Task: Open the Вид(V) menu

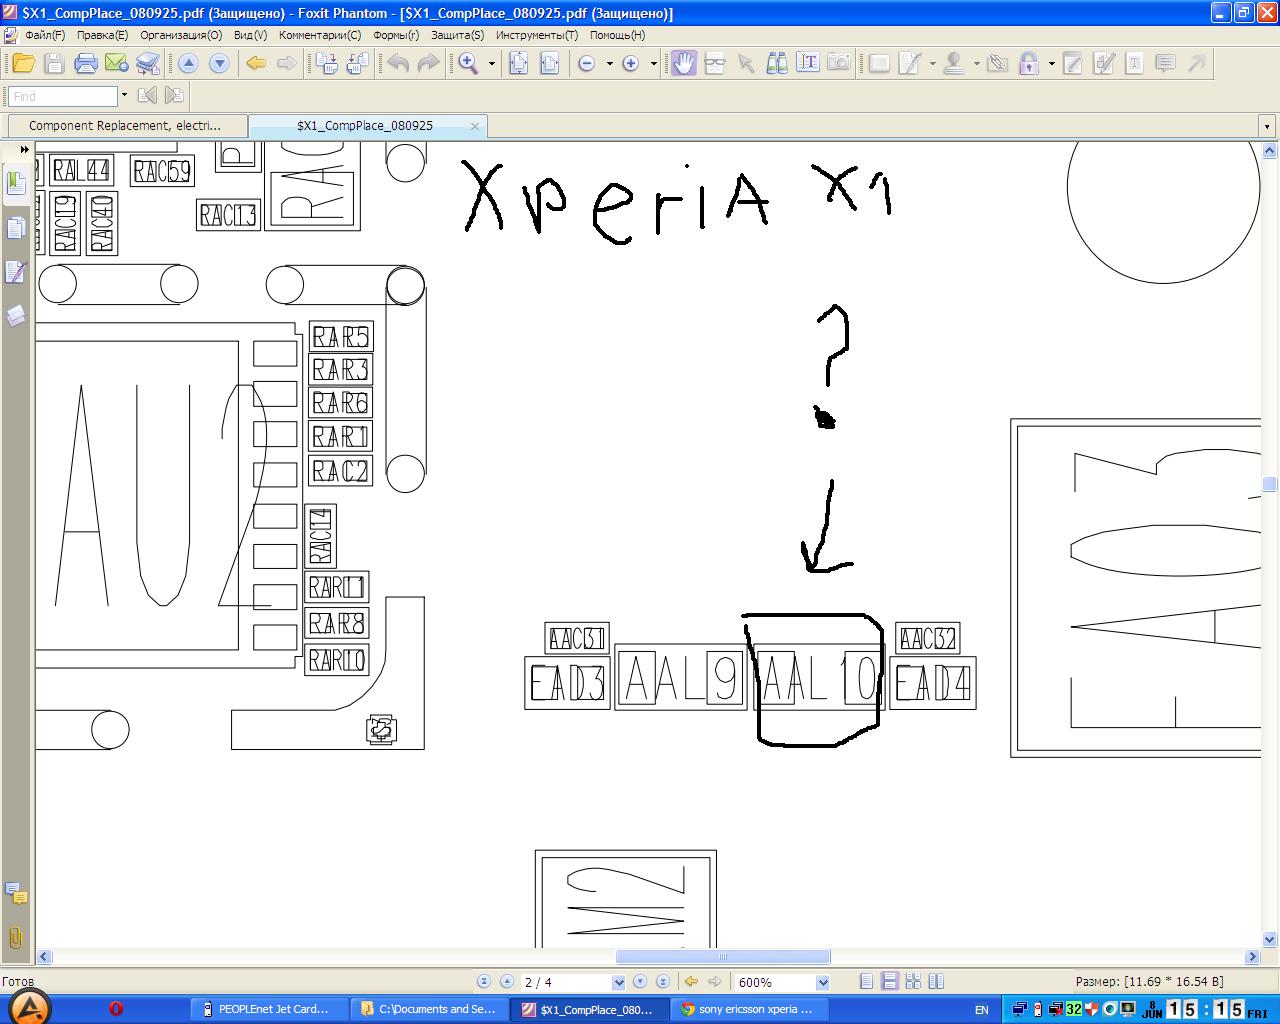Action: tap(250, 35)
